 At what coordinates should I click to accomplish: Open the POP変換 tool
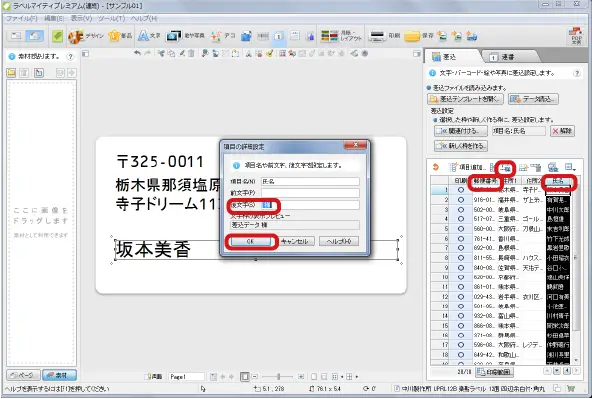tap(576, 36)
